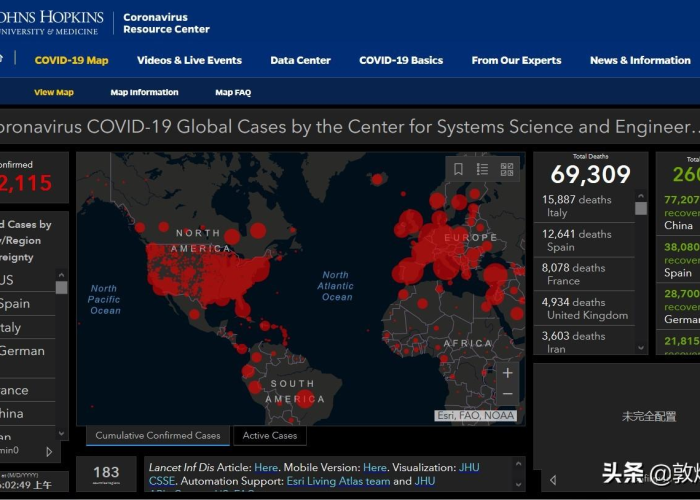Show the map legend list icon
Image resolution: width=700 pixels, height=500 pixels.
[482, 169]
